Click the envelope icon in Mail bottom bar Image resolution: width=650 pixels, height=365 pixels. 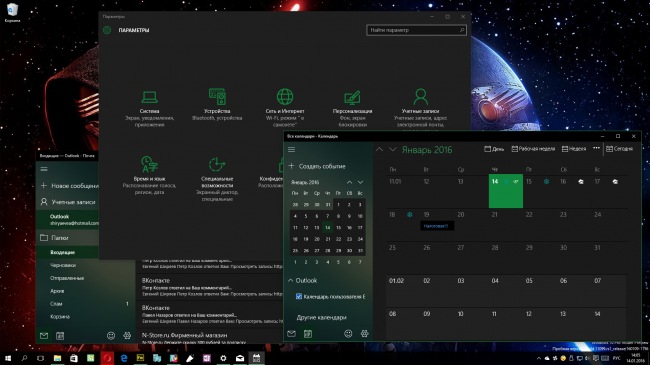[x=44, y=336]
